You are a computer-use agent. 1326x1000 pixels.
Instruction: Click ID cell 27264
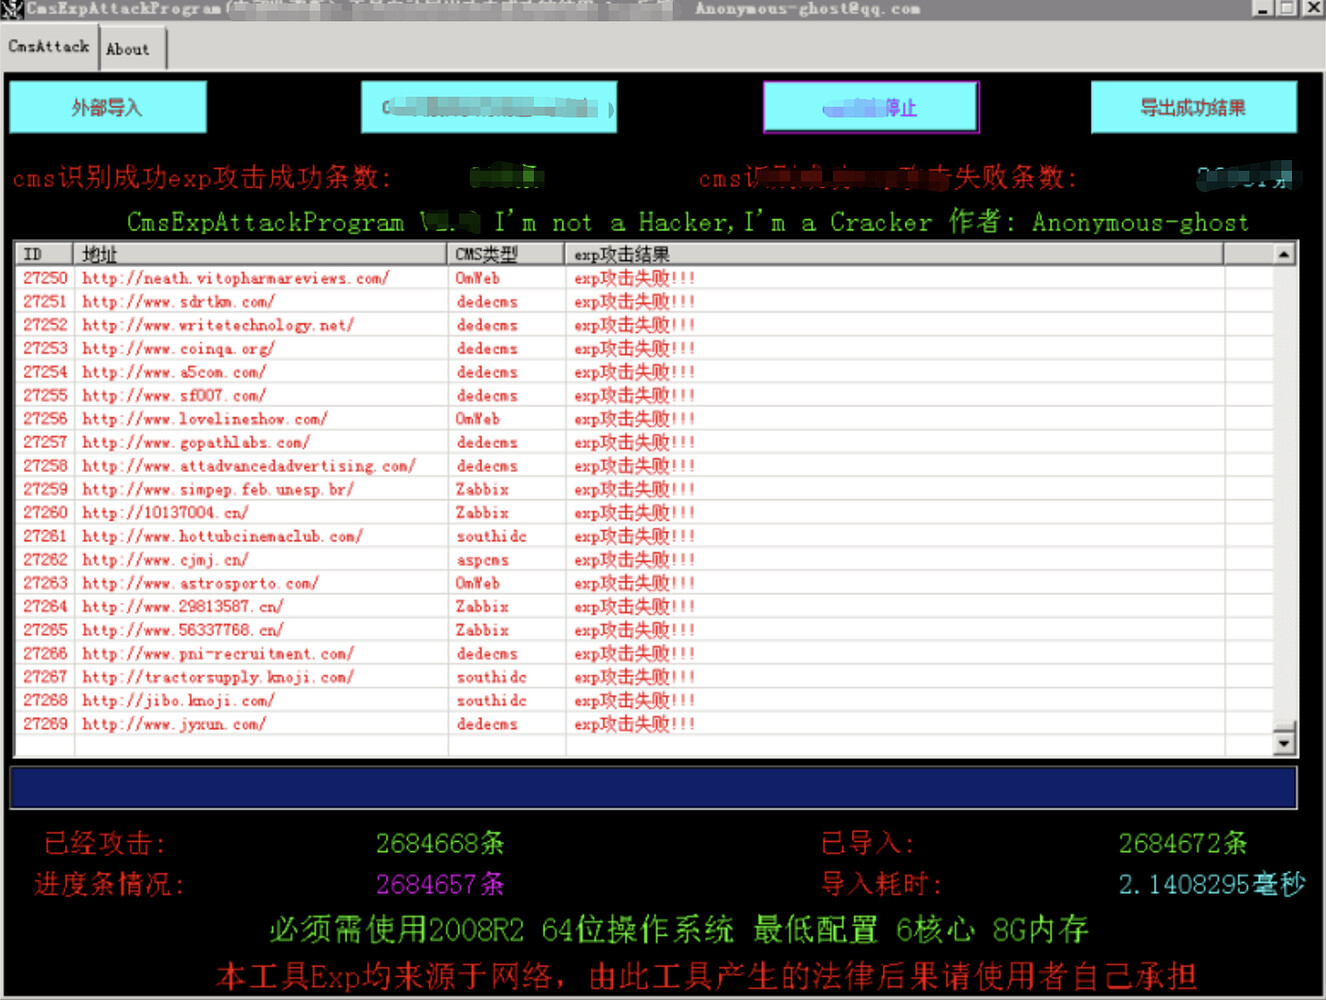(46, 607)
